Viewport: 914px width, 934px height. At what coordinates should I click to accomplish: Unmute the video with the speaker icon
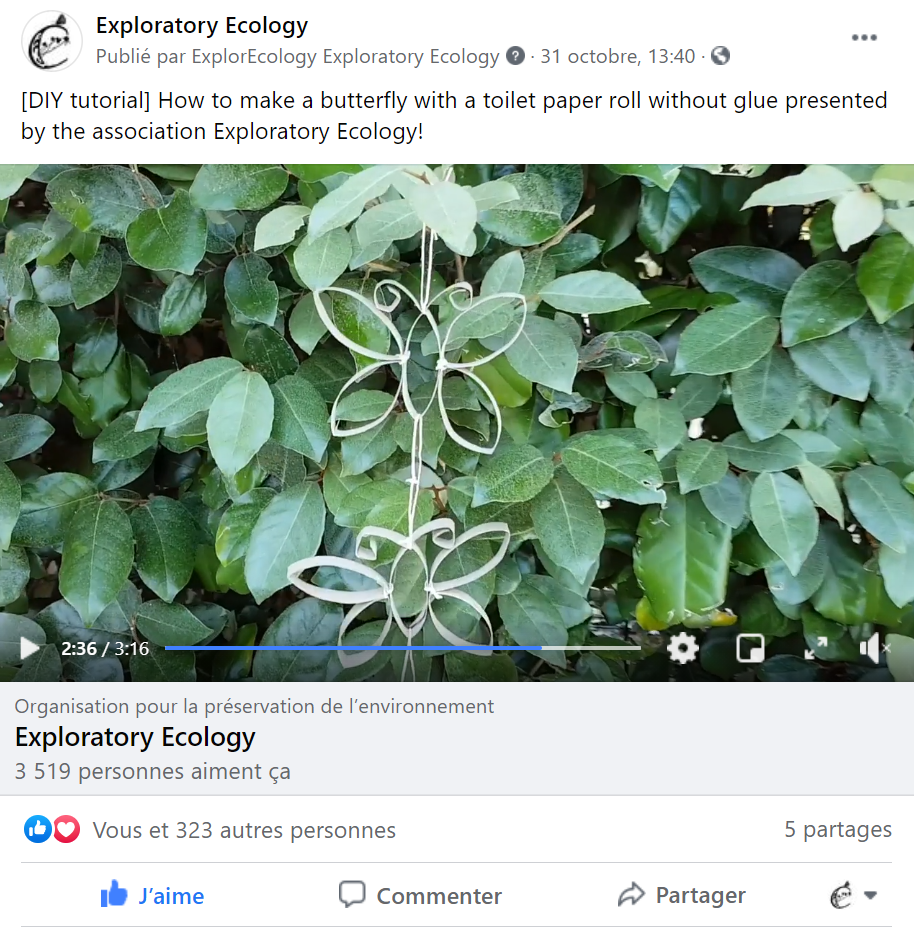[874, 648]
